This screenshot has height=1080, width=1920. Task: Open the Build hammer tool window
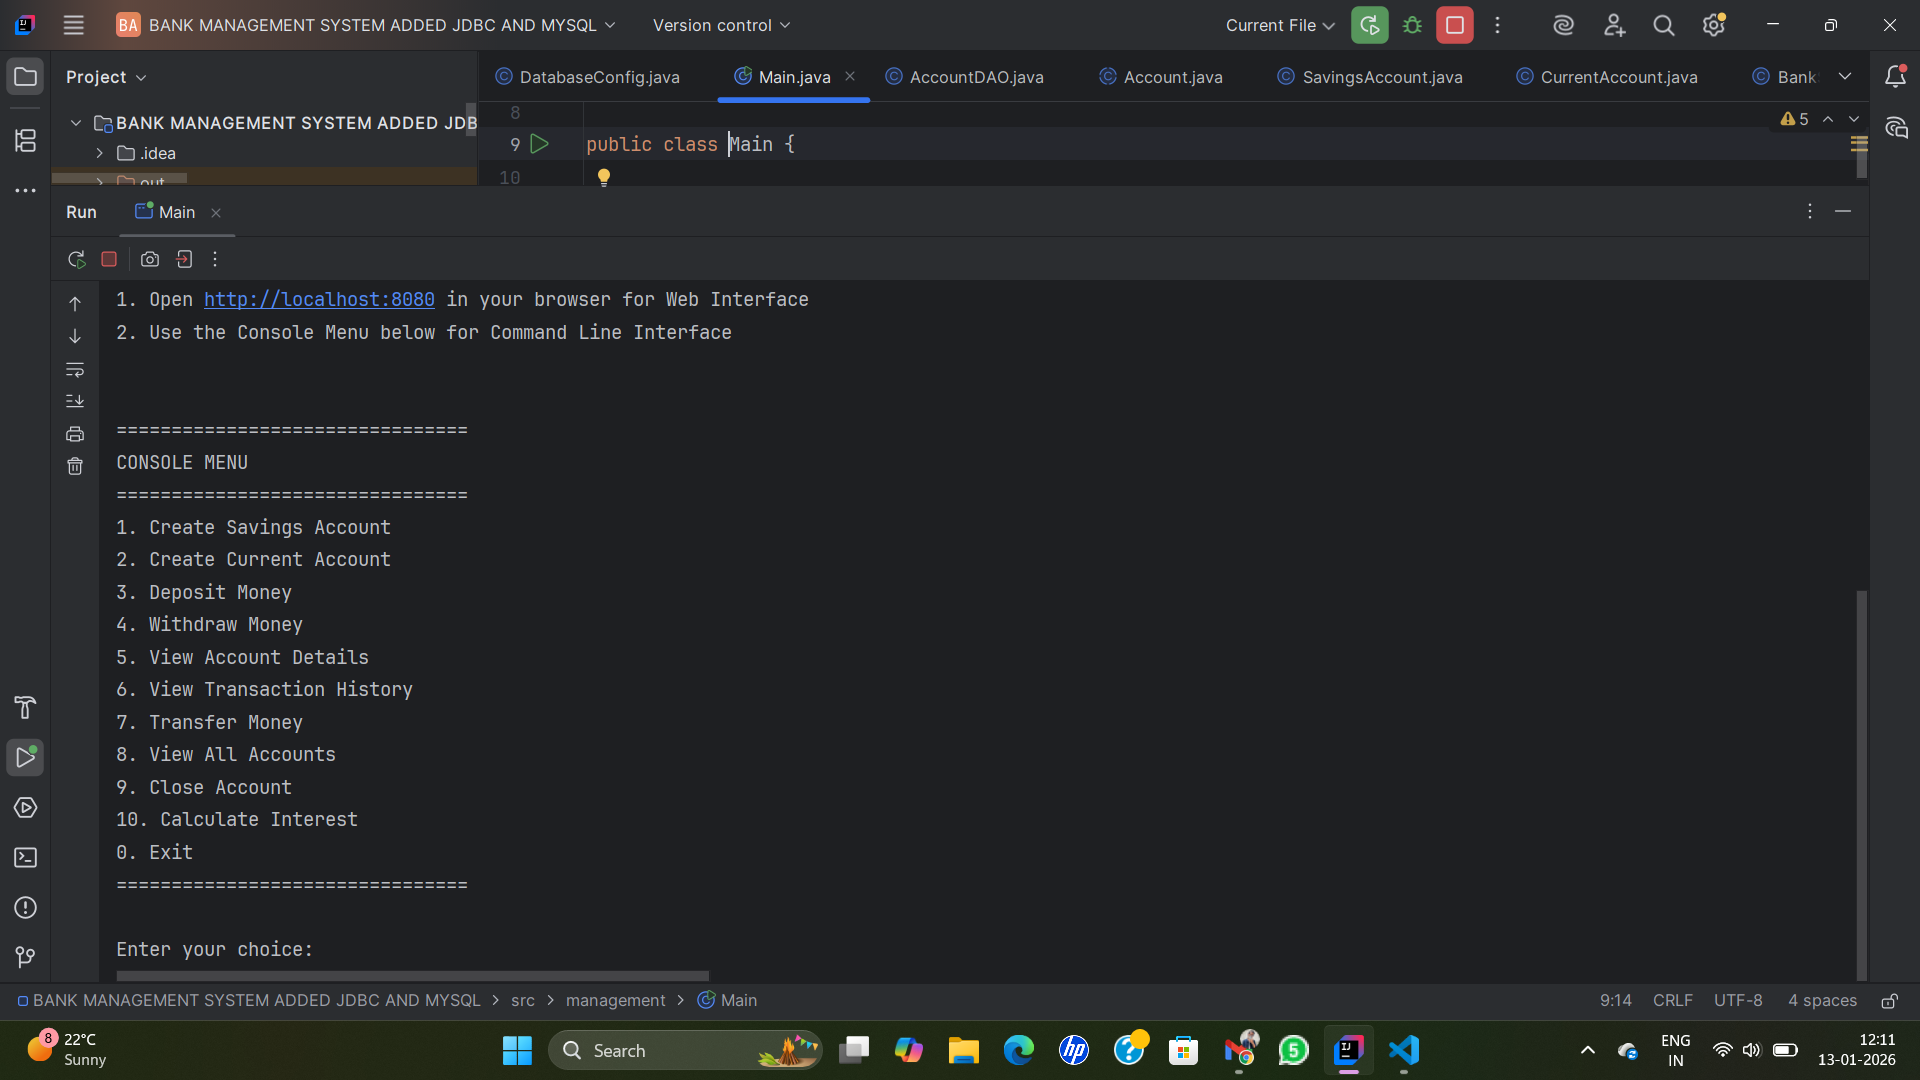tap(26, 708)
